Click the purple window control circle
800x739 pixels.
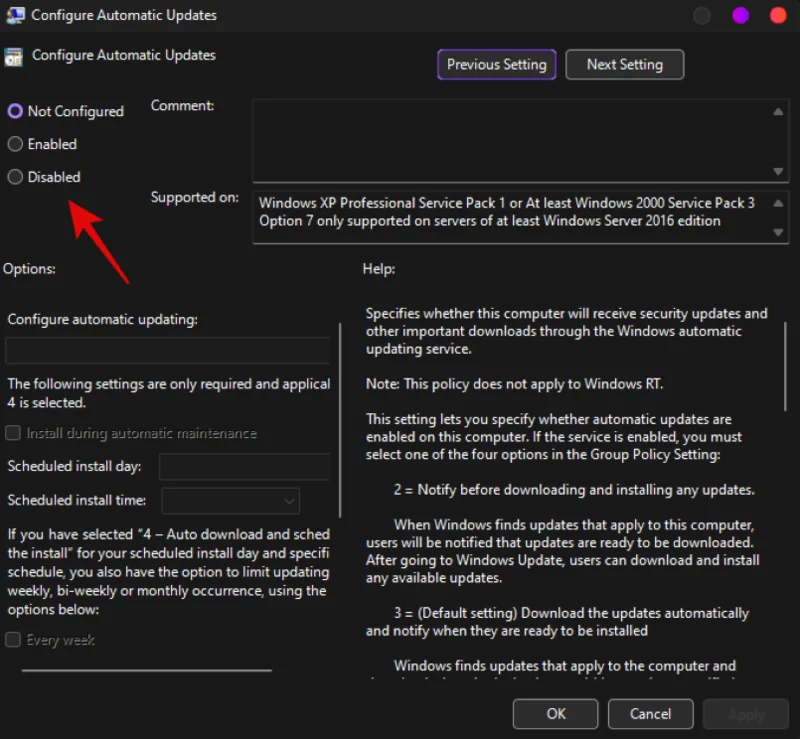pyautogui.click(x=741, y=15)
